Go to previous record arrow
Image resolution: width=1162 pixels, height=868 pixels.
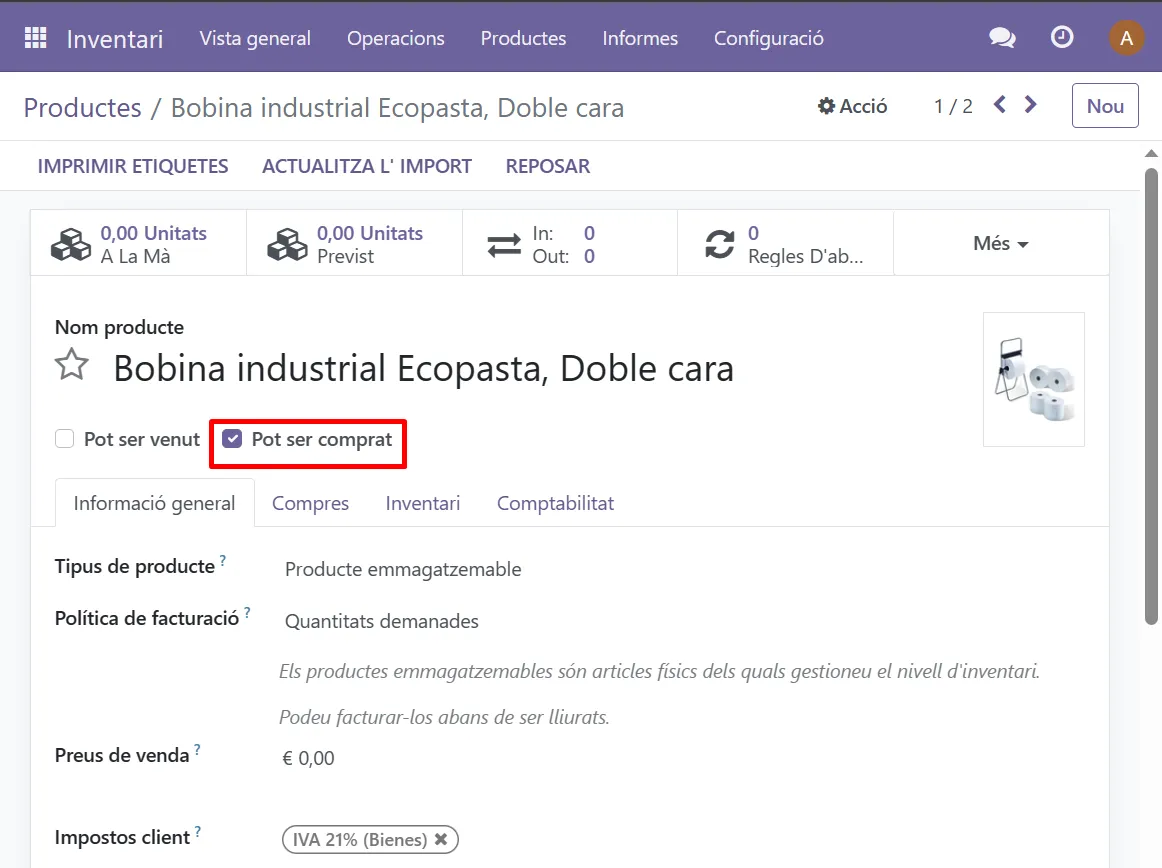tap(999, 105)
